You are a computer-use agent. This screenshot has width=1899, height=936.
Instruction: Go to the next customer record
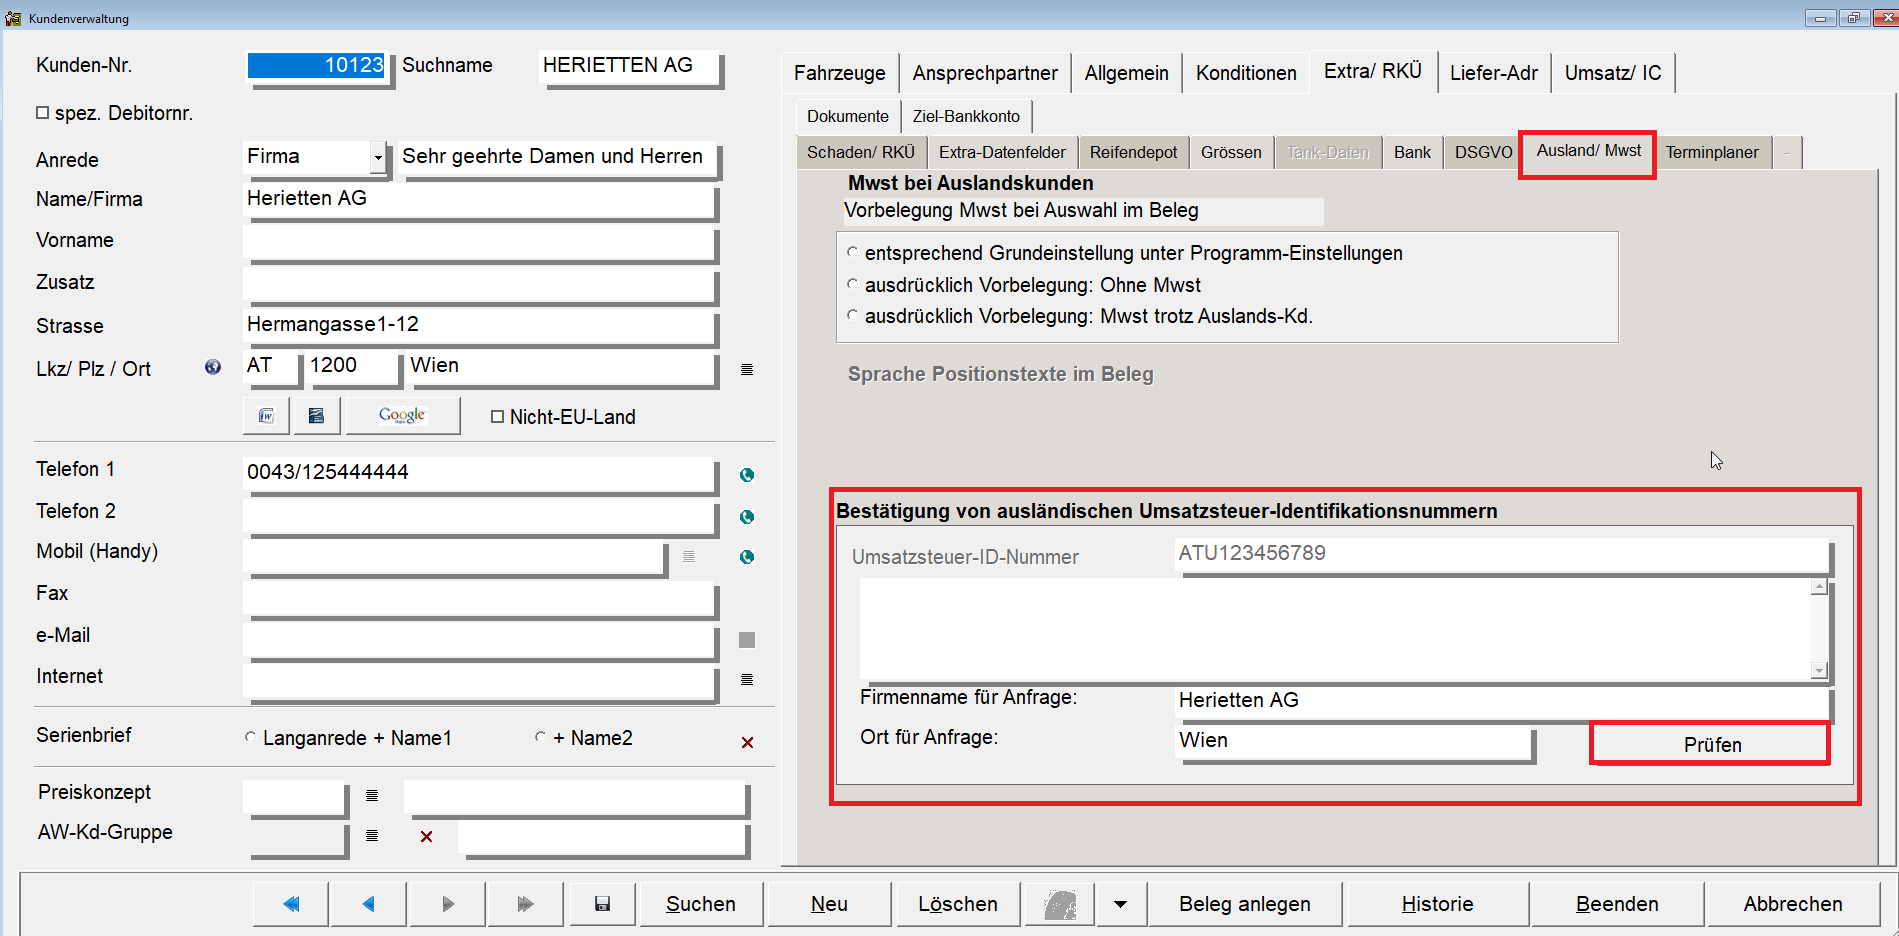(447, 904)
